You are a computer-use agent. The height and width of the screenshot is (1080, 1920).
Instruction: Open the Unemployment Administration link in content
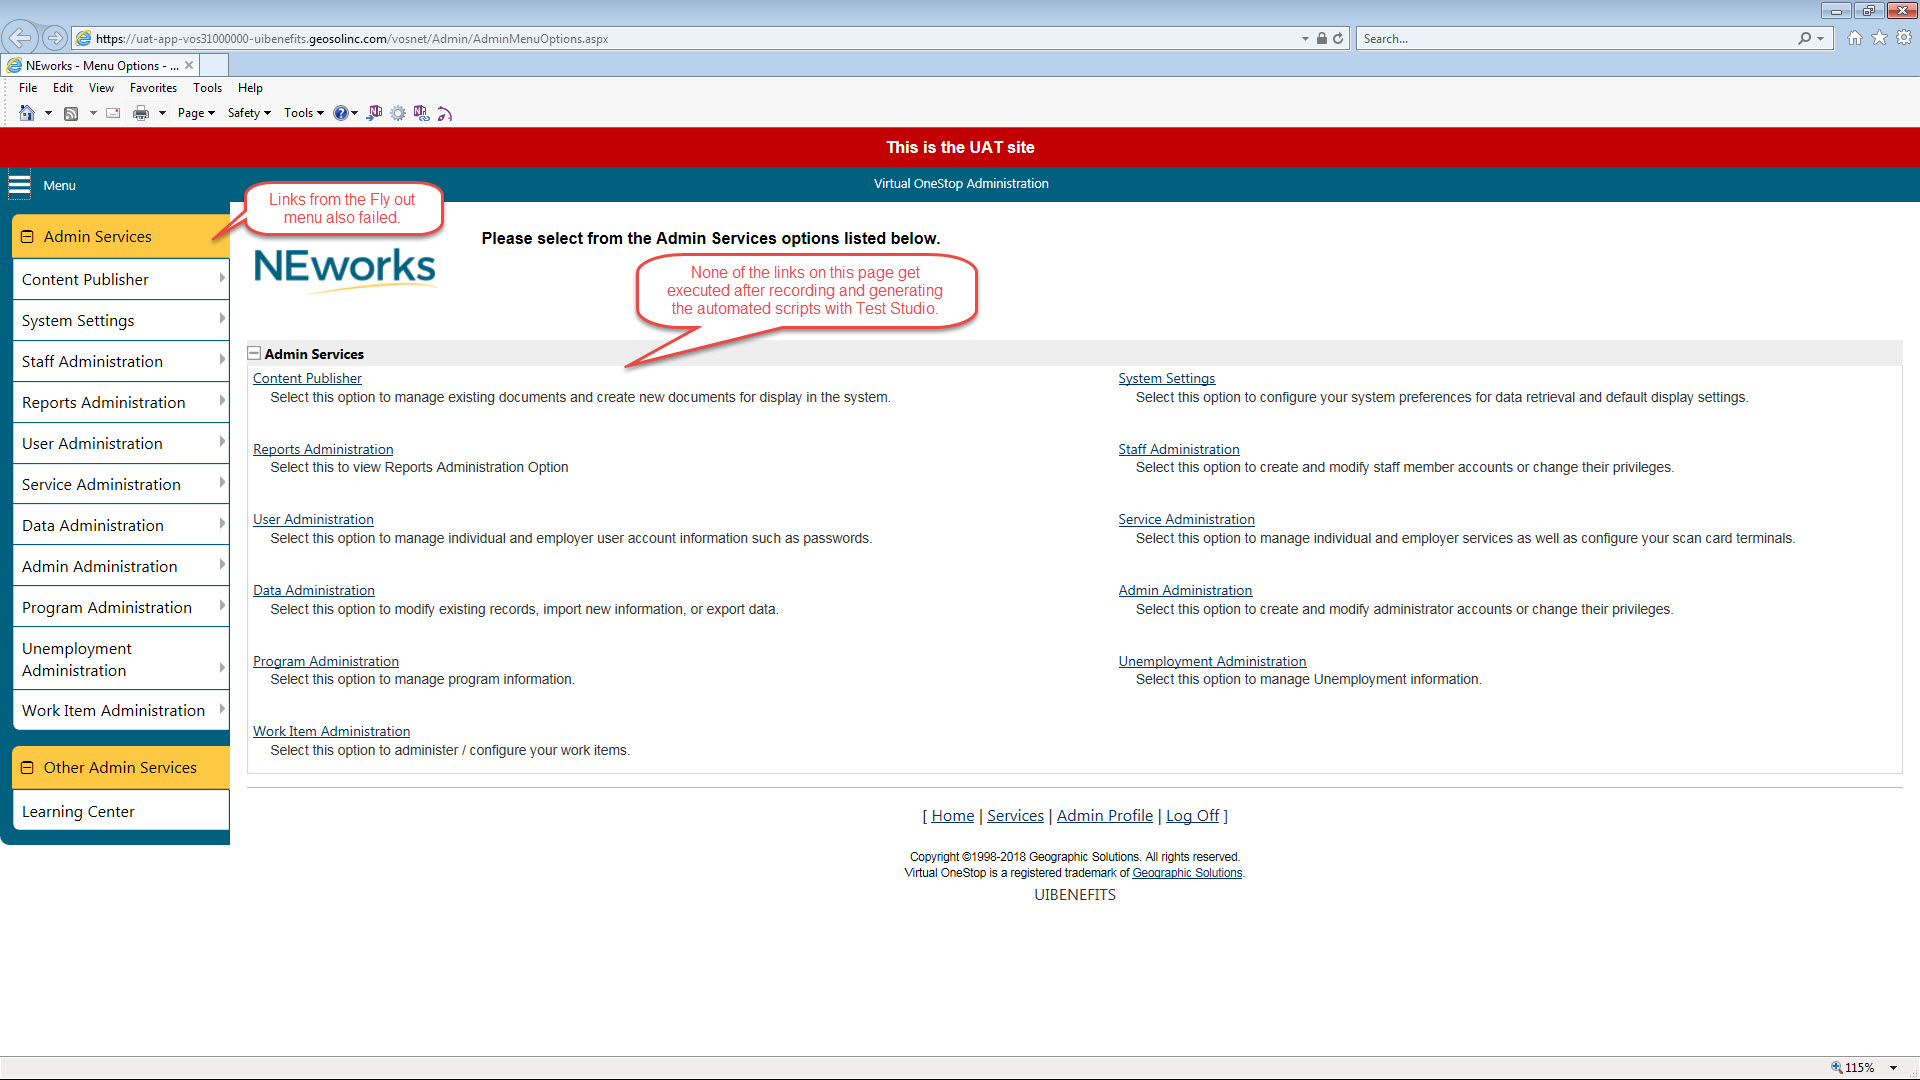tap(1212, 661)
